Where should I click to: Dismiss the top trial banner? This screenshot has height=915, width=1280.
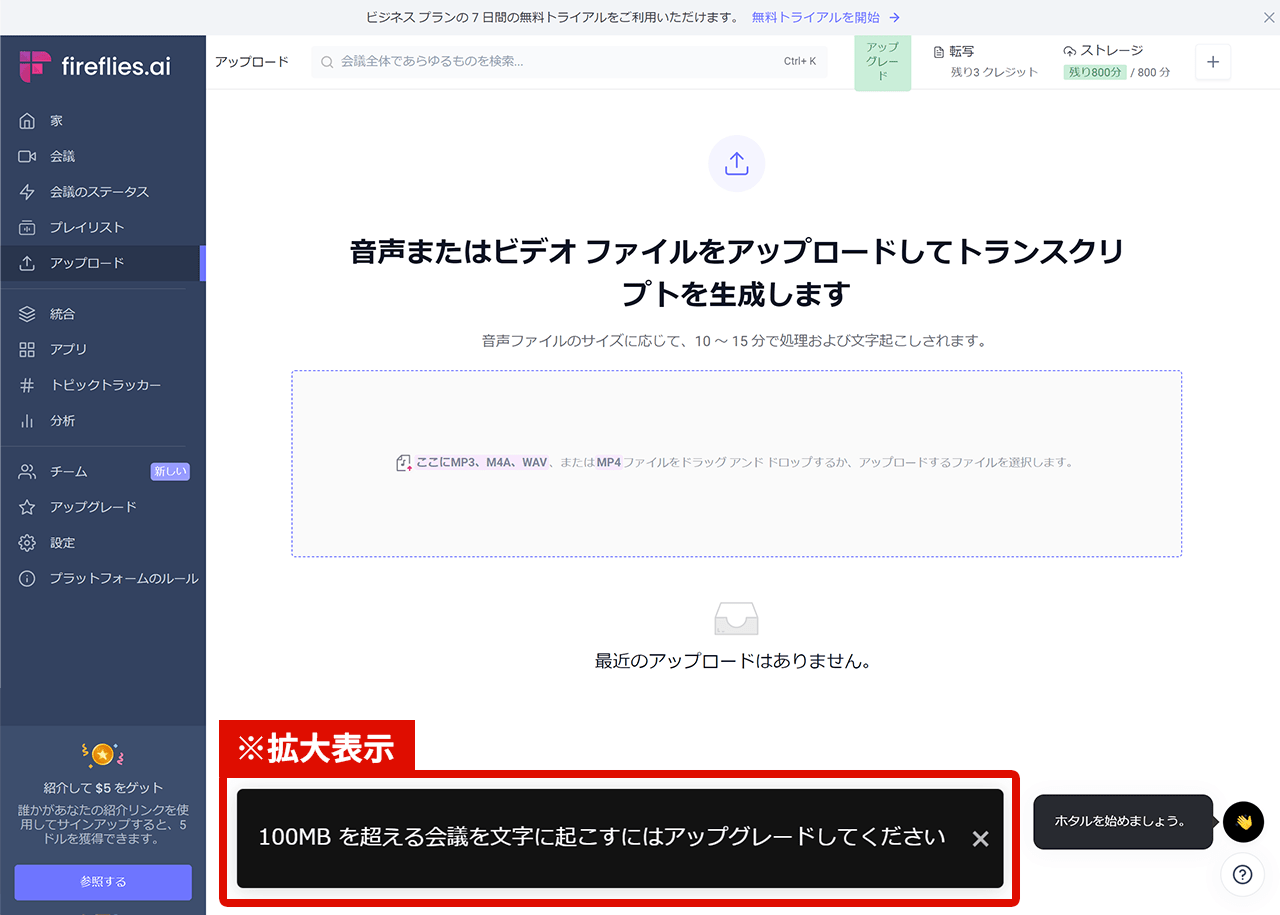pyautogui.click(x=1269, y=17)
